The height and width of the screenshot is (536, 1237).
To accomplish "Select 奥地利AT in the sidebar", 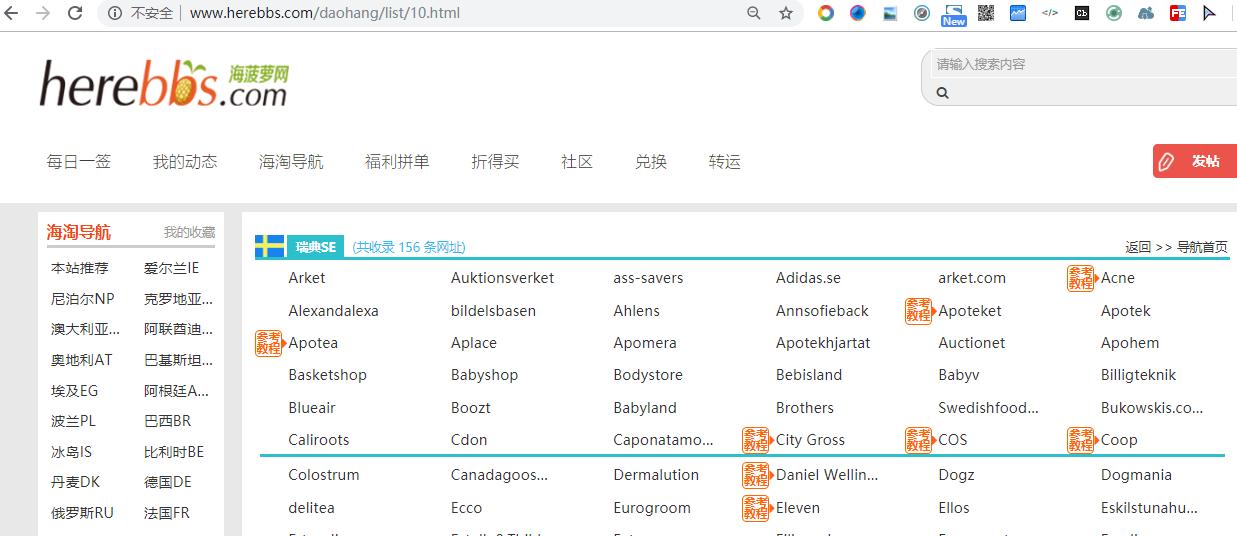I will (x=82, y=360).
